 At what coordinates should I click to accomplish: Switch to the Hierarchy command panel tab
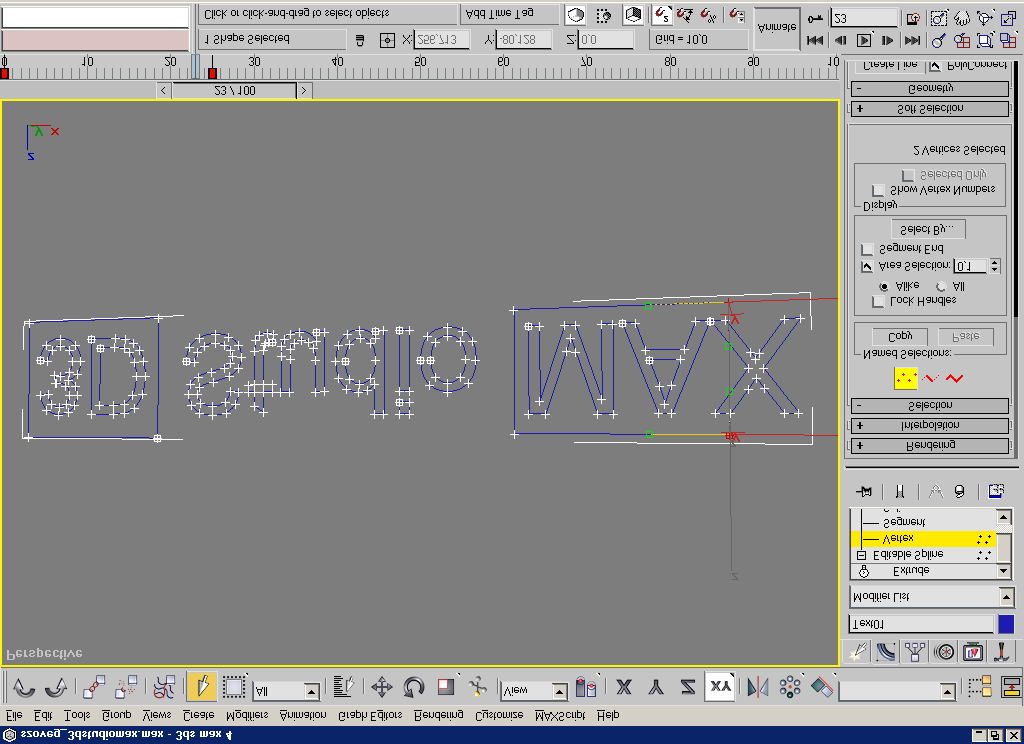915,651
